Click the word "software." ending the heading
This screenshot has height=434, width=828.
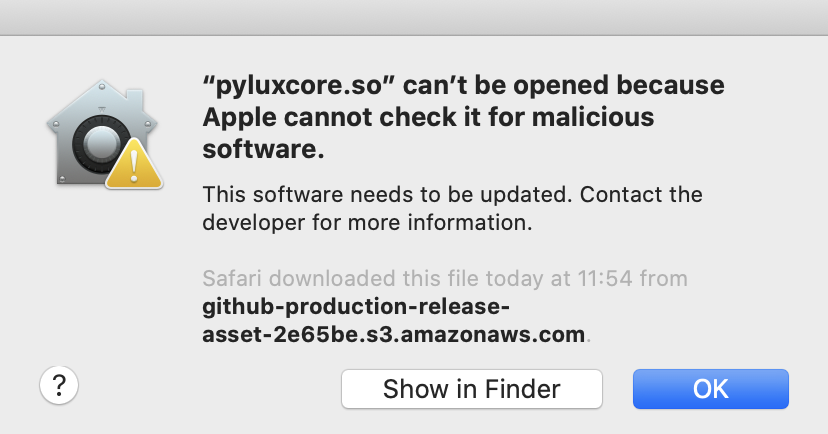point(264,150)
